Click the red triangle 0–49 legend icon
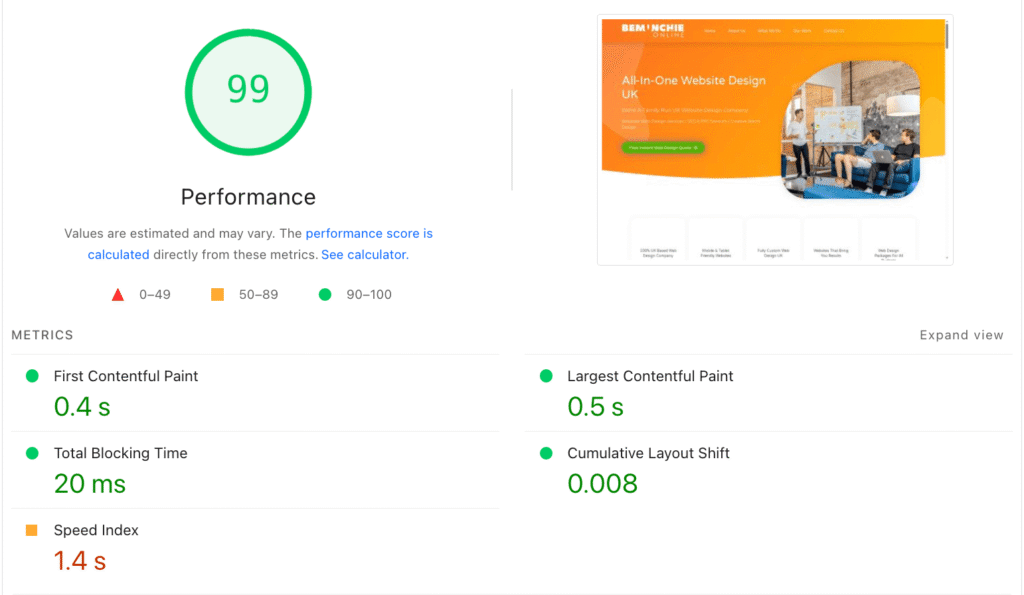1024x595 pixels. click(x=118, y=295)
